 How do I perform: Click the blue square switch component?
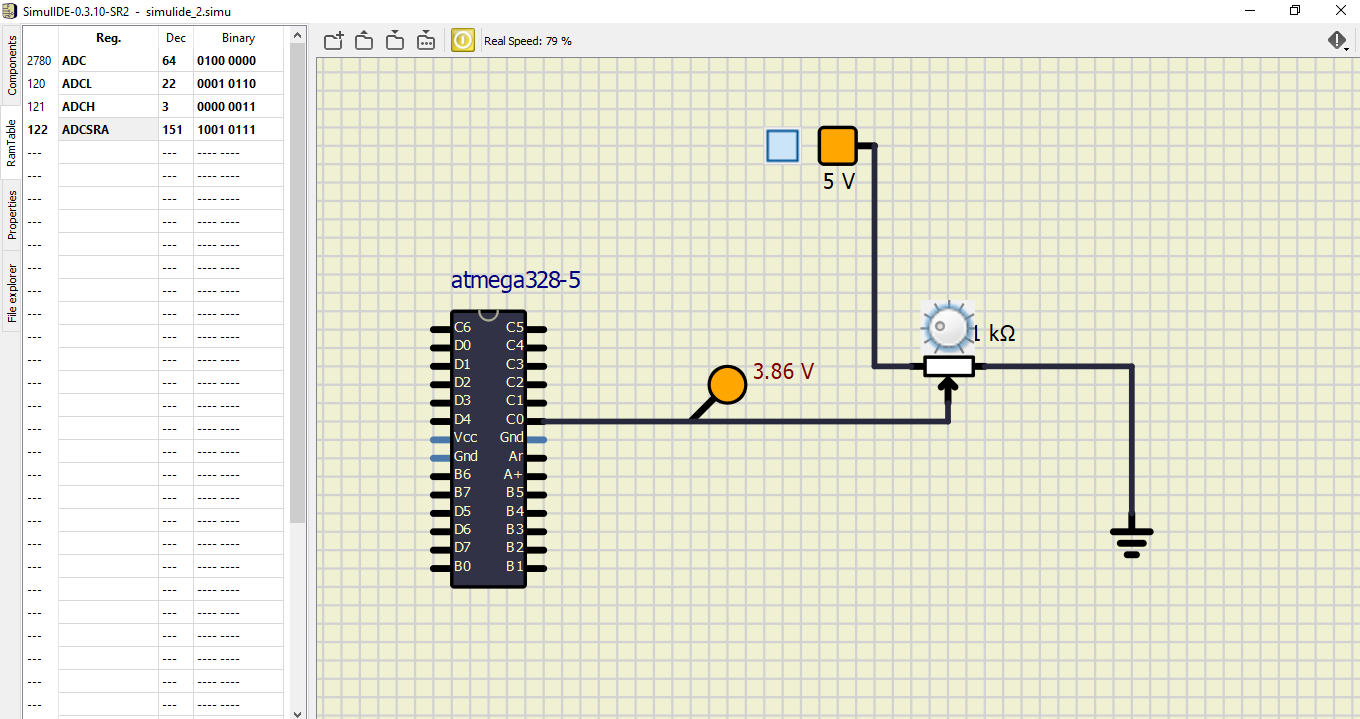pyautogui.click(x=783, y=146)
